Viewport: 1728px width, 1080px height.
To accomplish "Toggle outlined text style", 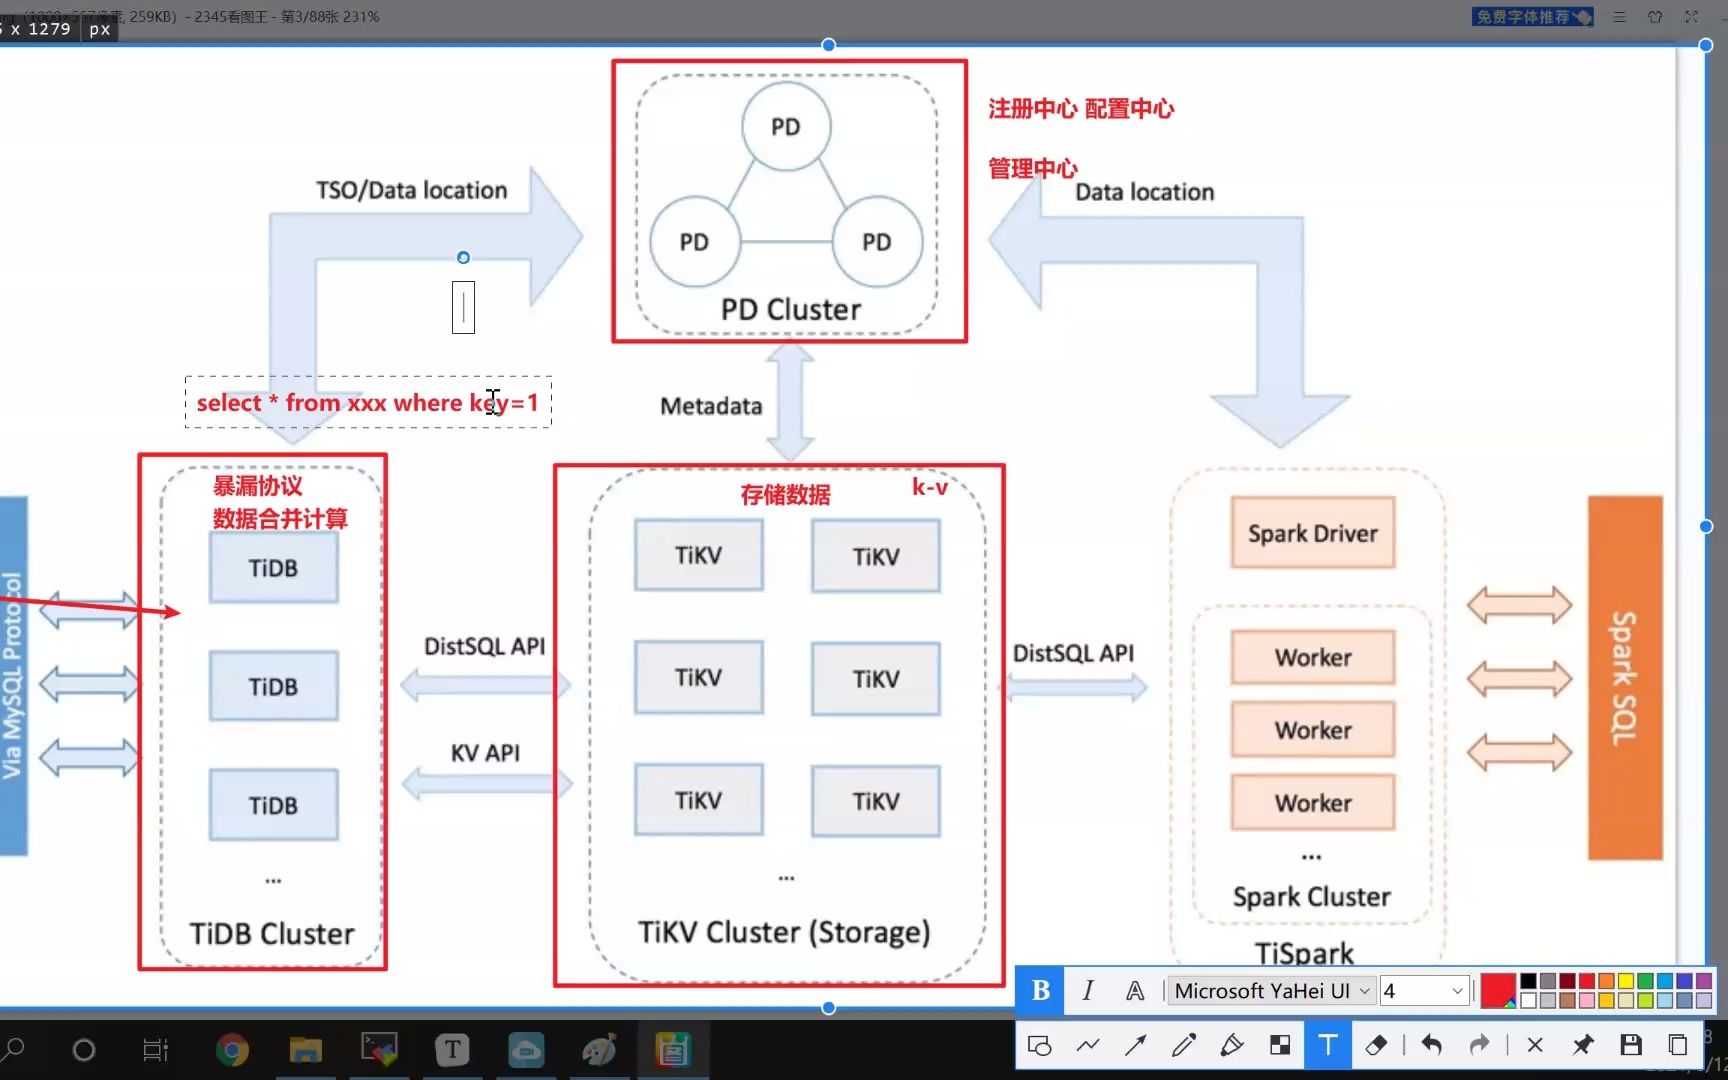I will [x=1135, y=991].
